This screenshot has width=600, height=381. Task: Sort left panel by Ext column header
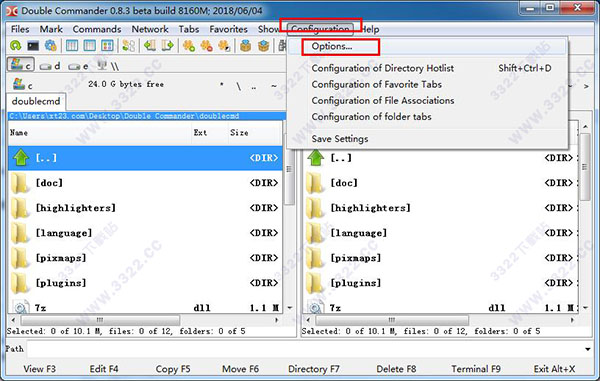[209, 132]
